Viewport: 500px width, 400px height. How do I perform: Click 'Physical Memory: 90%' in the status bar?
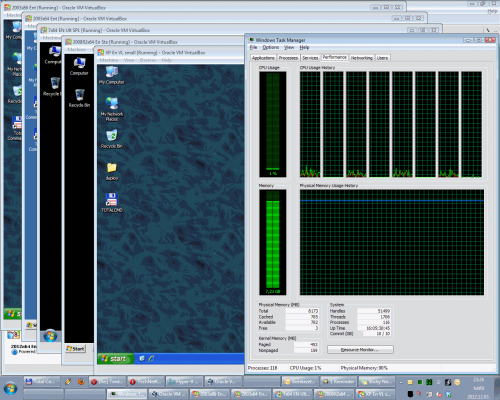[x=364, y=368]
